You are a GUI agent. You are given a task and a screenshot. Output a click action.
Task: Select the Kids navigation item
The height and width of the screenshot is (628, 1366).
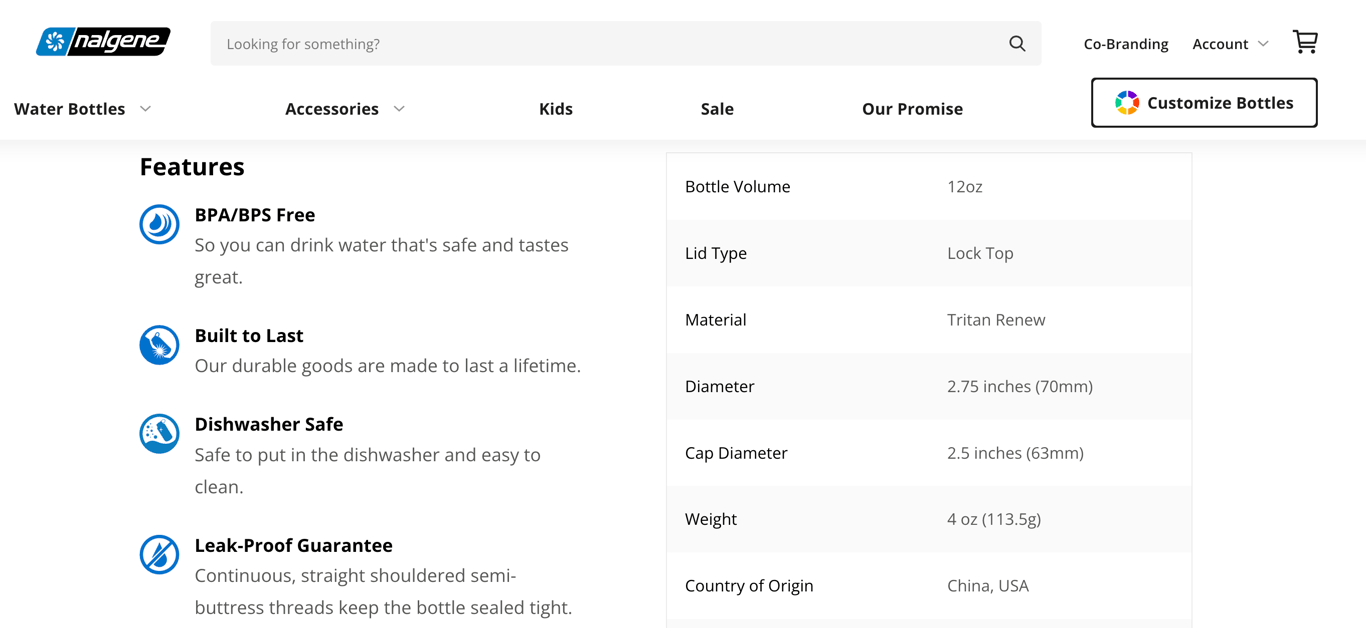coord(556,108)
